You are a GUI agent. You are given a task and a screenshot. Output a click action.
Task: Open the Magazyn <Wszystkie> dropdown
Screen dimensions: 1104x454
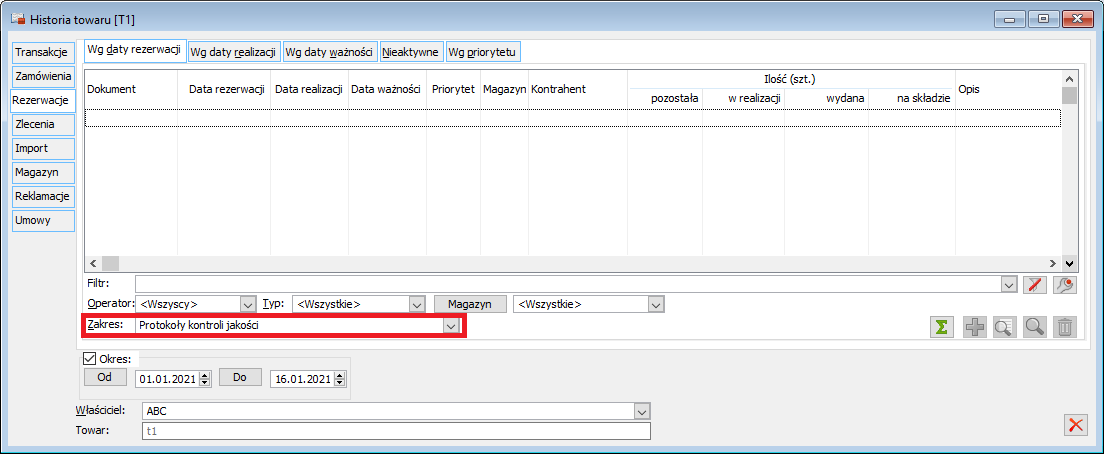click(656, 304)
